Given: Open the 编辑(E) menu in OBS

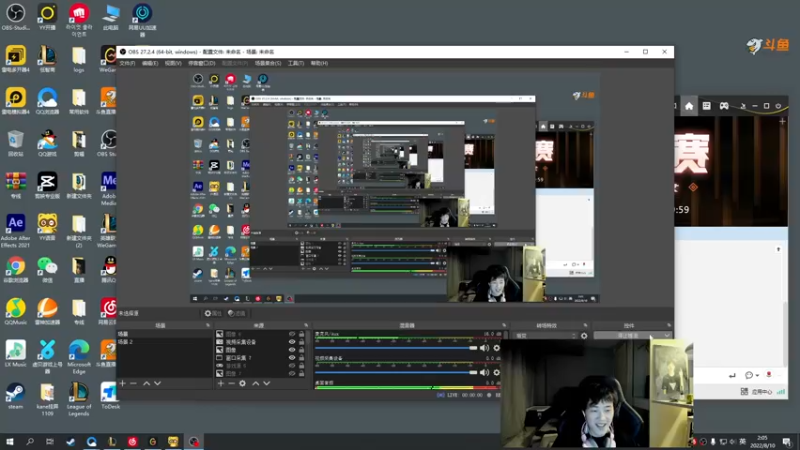Looking at the screenshot, I should point(150,63).
